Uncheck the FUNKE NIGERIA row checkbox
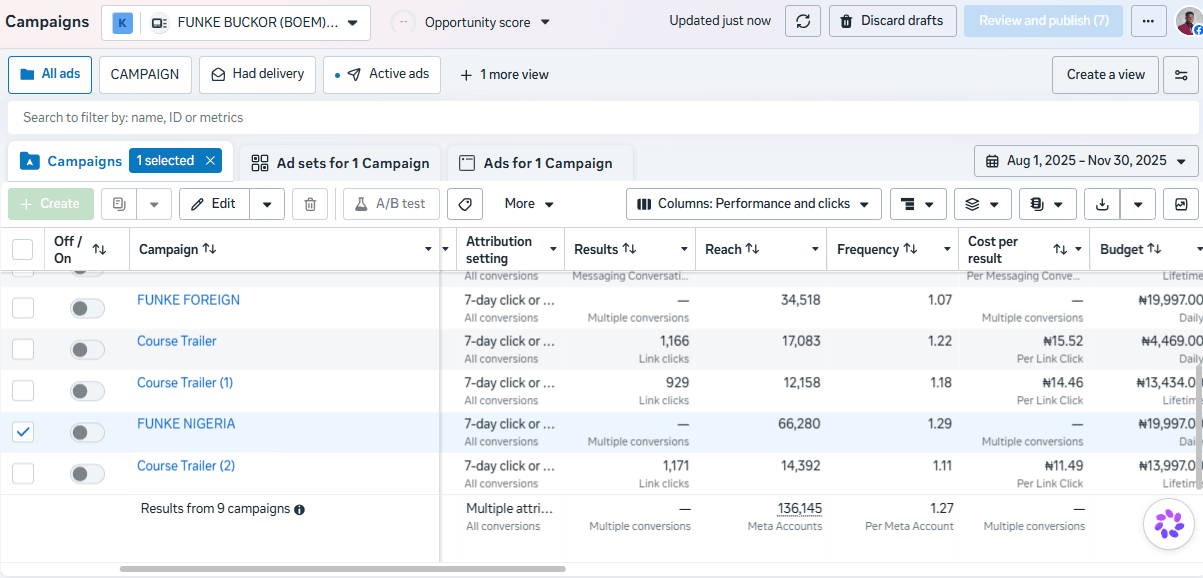This screenshot has width=1203, height=578. [23, 432]
